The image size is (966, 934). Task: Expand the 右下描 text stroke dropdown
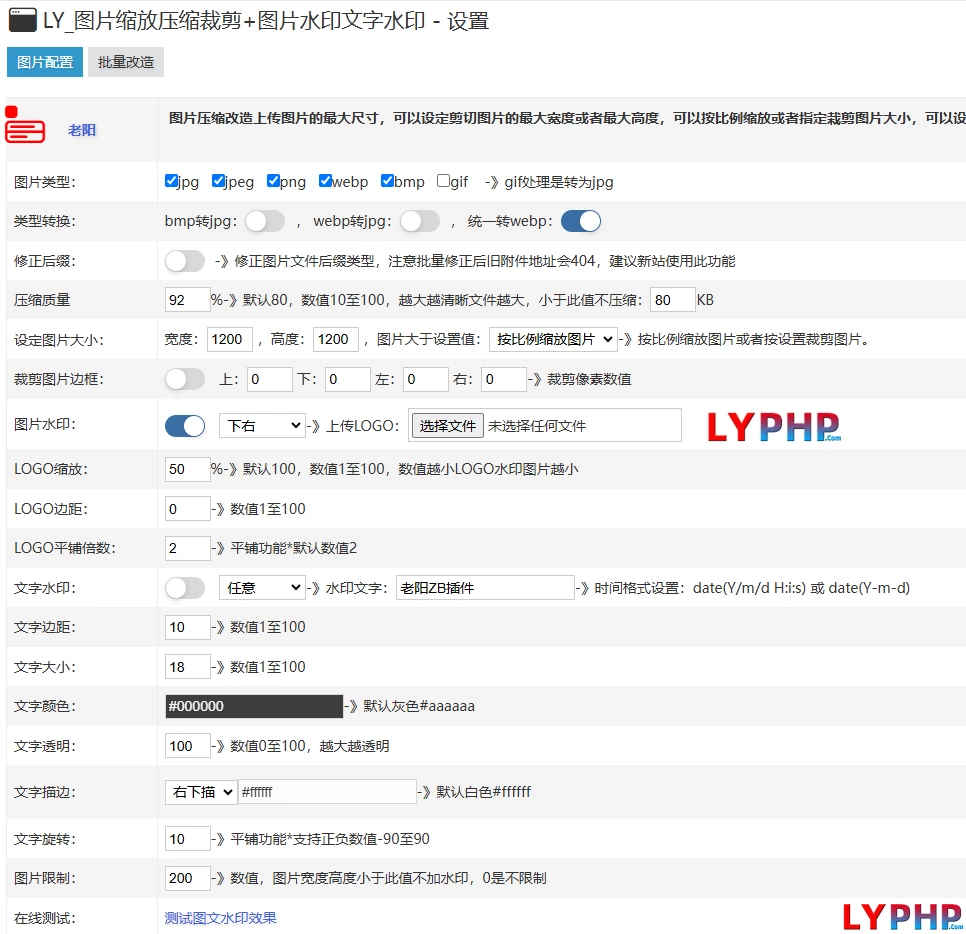[200, 792]
